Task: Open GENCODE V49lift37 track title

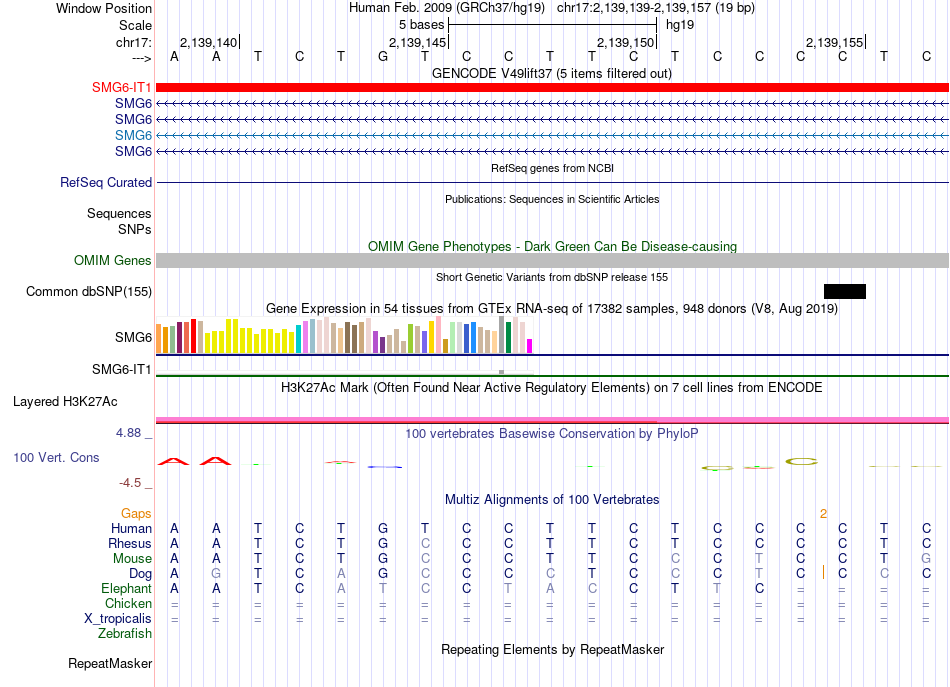Action: 552,73
